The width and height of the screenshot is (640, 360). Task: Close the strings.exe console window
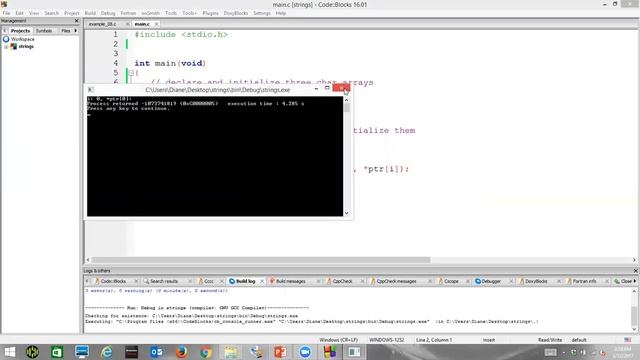click(341, 88)
